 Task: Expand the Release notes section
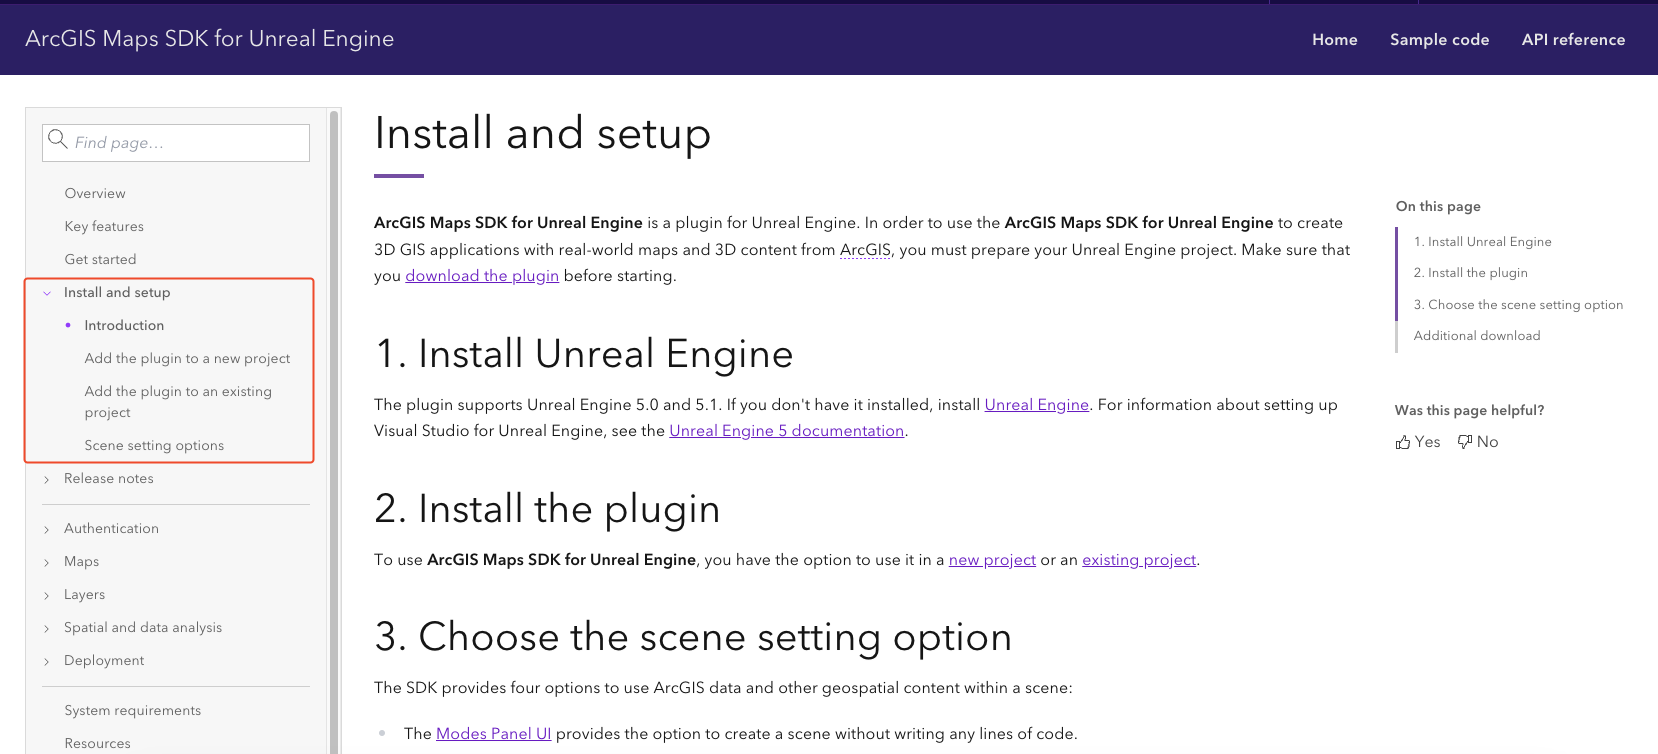(47, 480)
